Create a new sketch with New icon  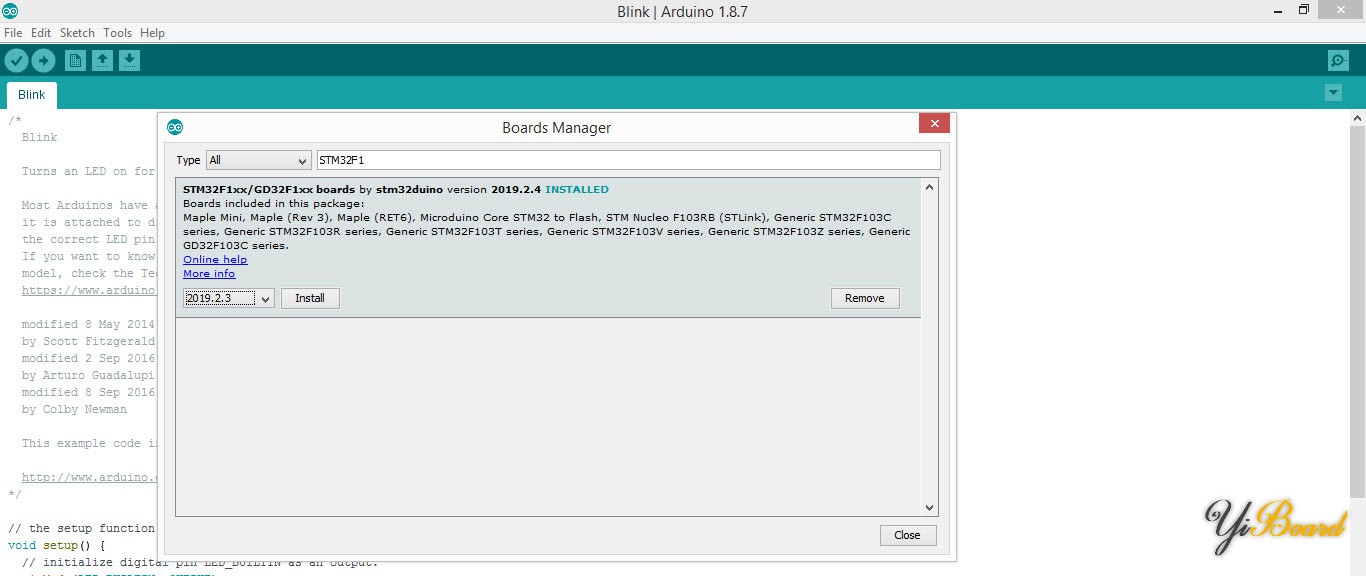[x=75, y=61]
